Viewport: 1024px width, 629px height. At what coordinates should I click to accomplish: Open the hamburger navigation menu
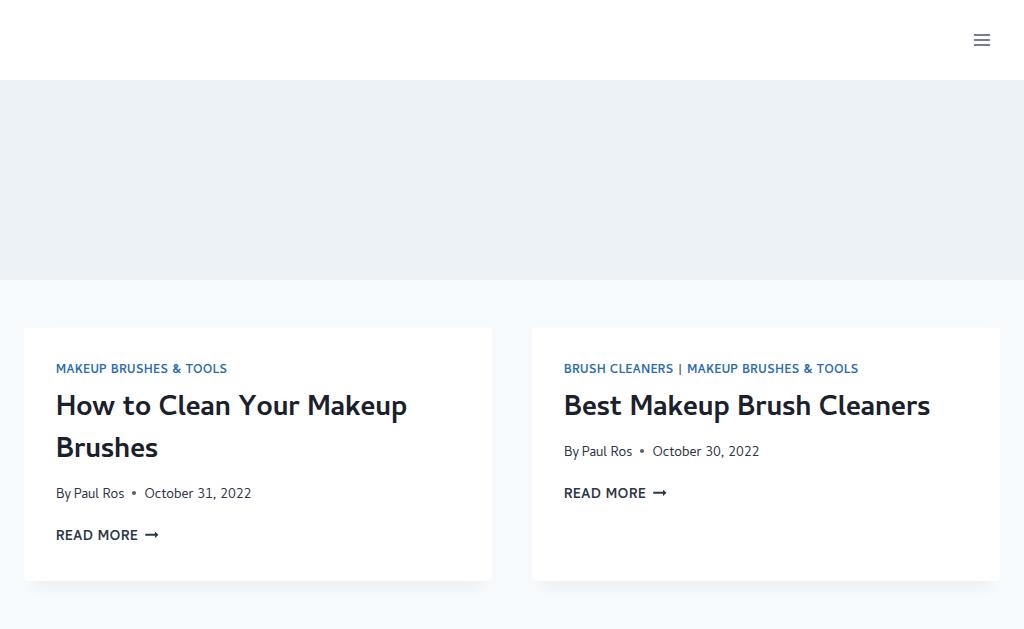tap(982, 40)
